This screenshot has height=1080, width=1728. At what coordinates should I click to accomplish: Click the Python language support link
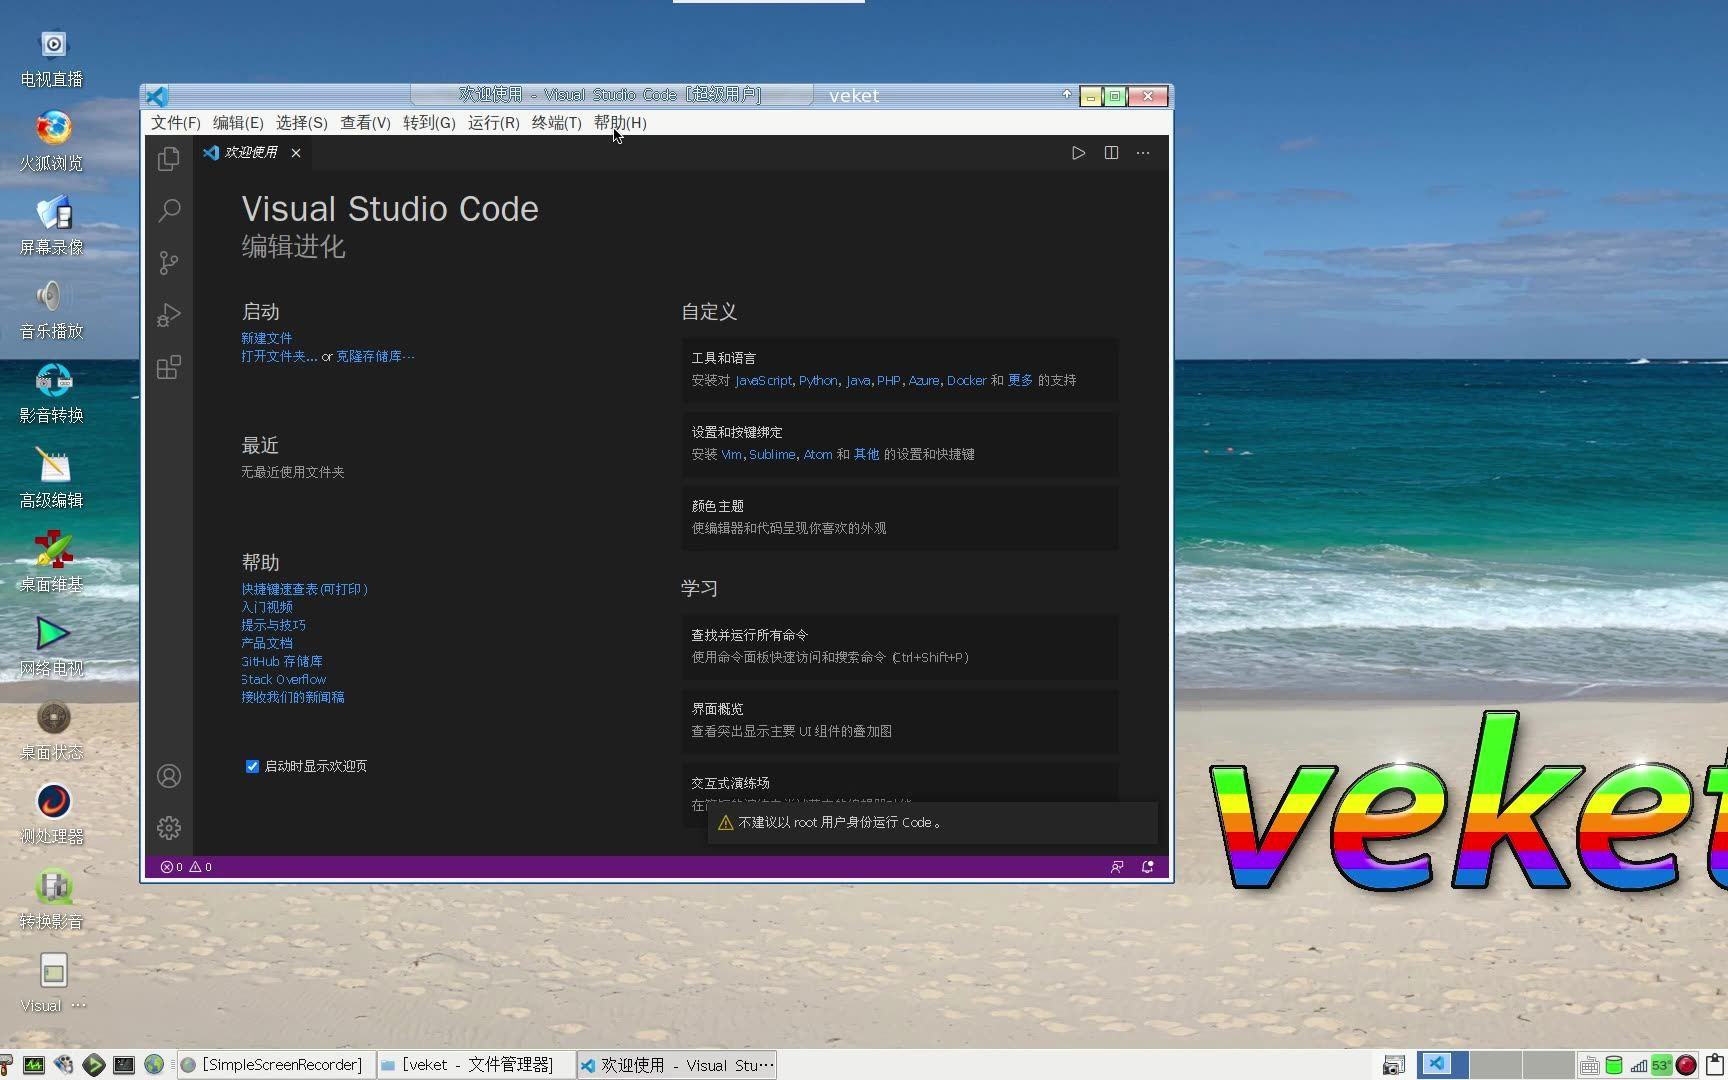point(818,380)
